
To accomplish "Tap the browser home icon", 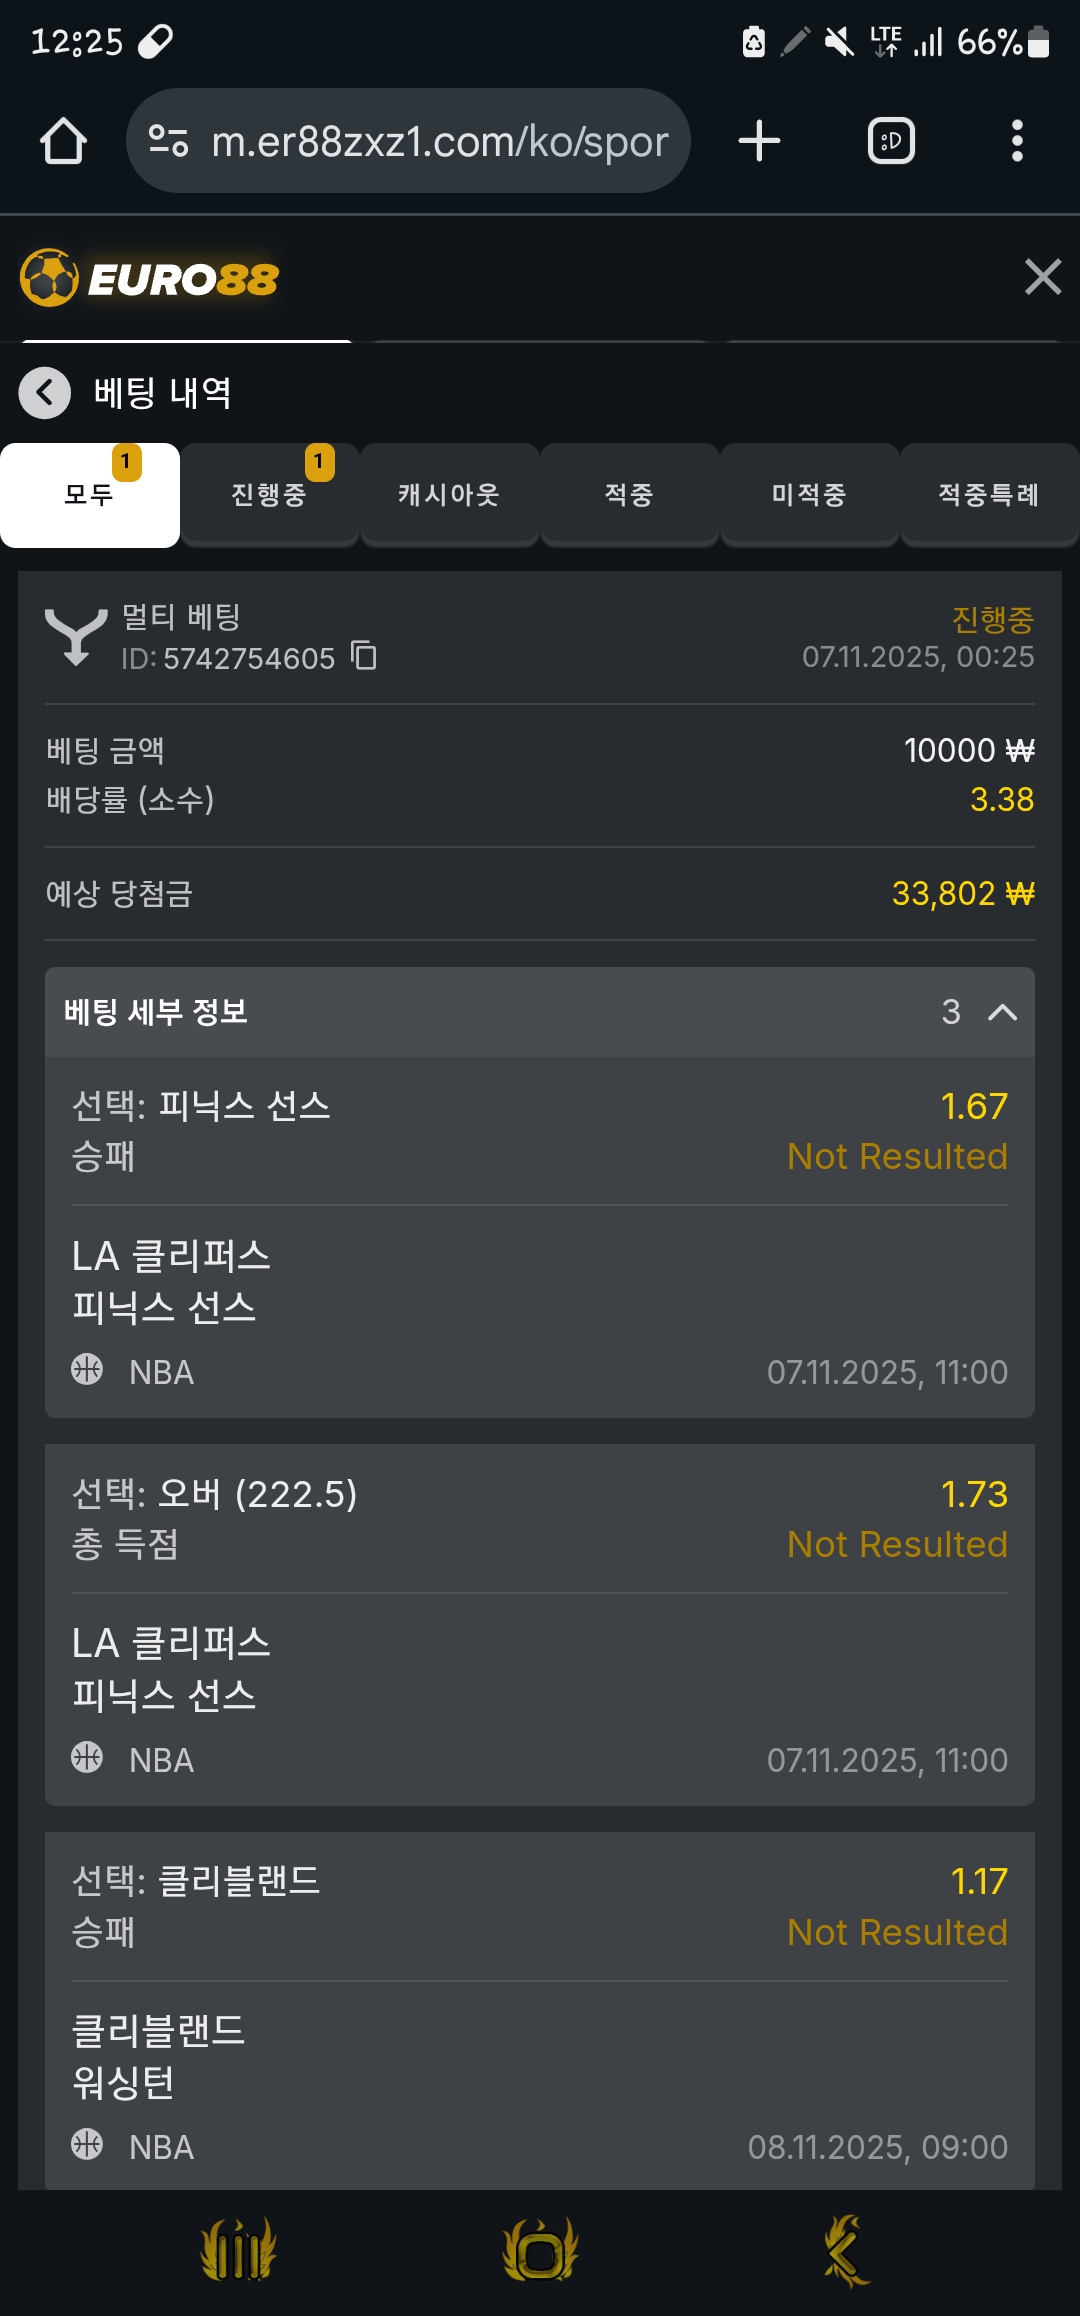I will (63, 141).
